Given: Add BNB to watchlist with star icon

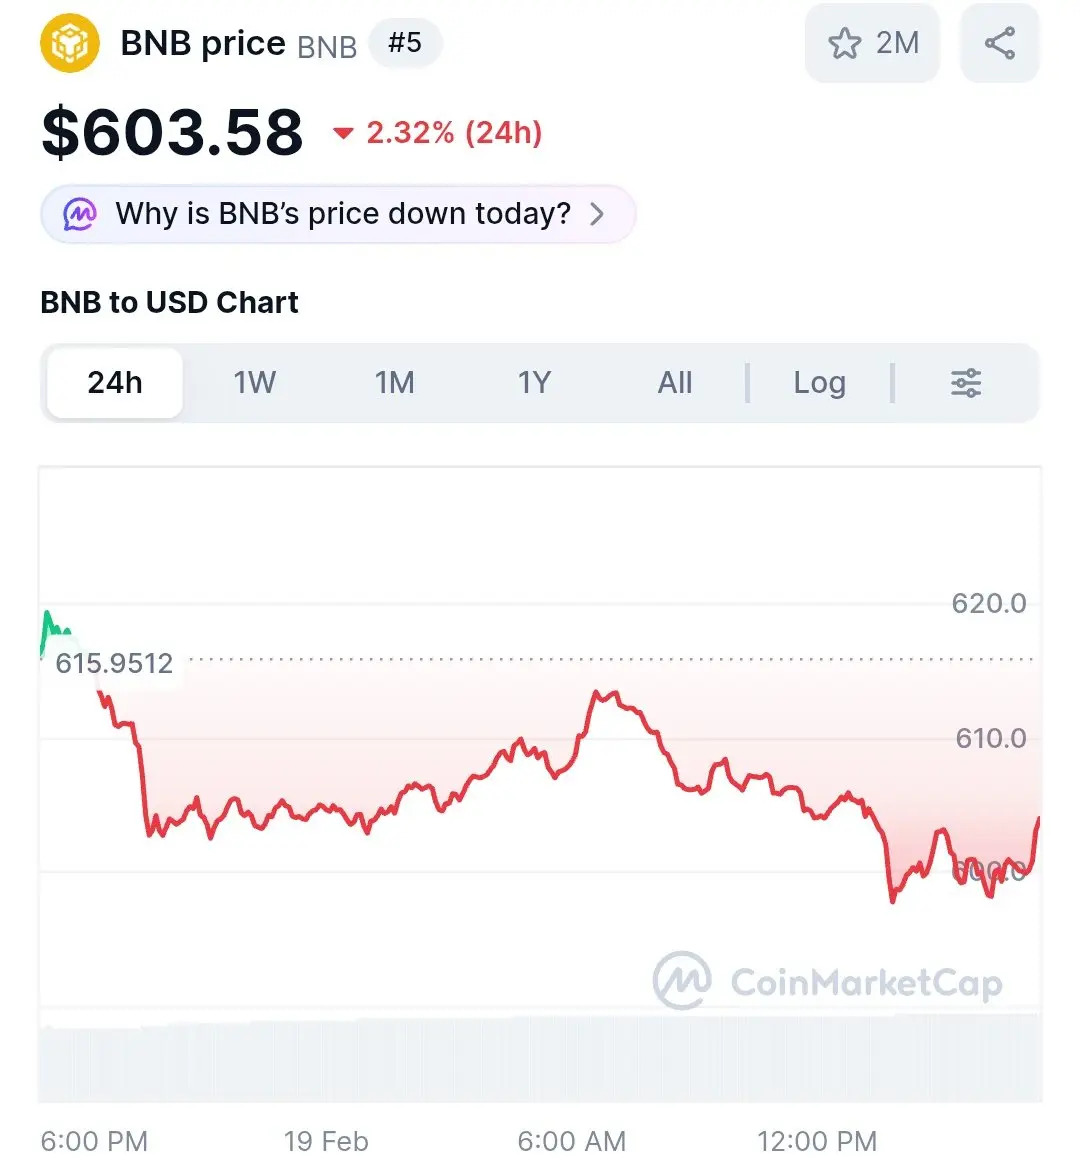Looking at the screenshot, I should click(x=844, y=43).
